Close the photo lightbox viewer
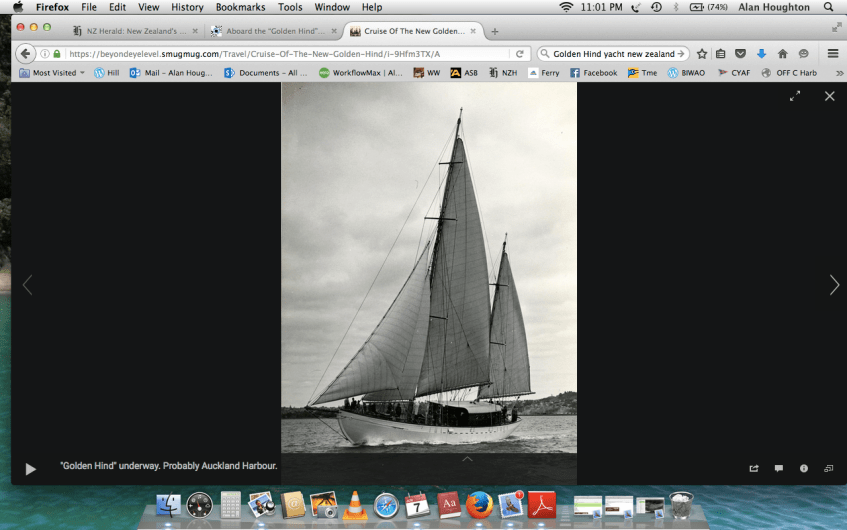Image resolution: width=847 pixels, height=530 pixels. coord(829,96)
